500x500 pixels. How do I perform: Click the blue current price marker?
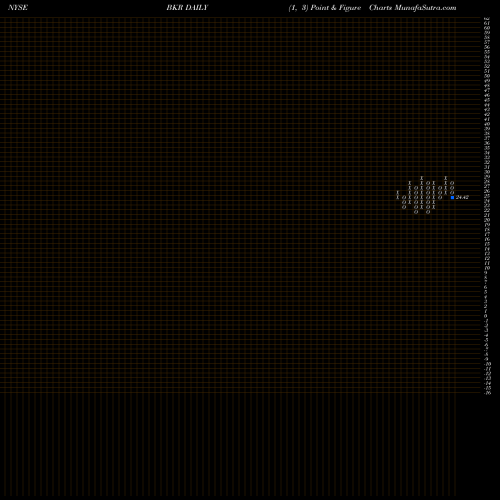(x=452, y=197)
